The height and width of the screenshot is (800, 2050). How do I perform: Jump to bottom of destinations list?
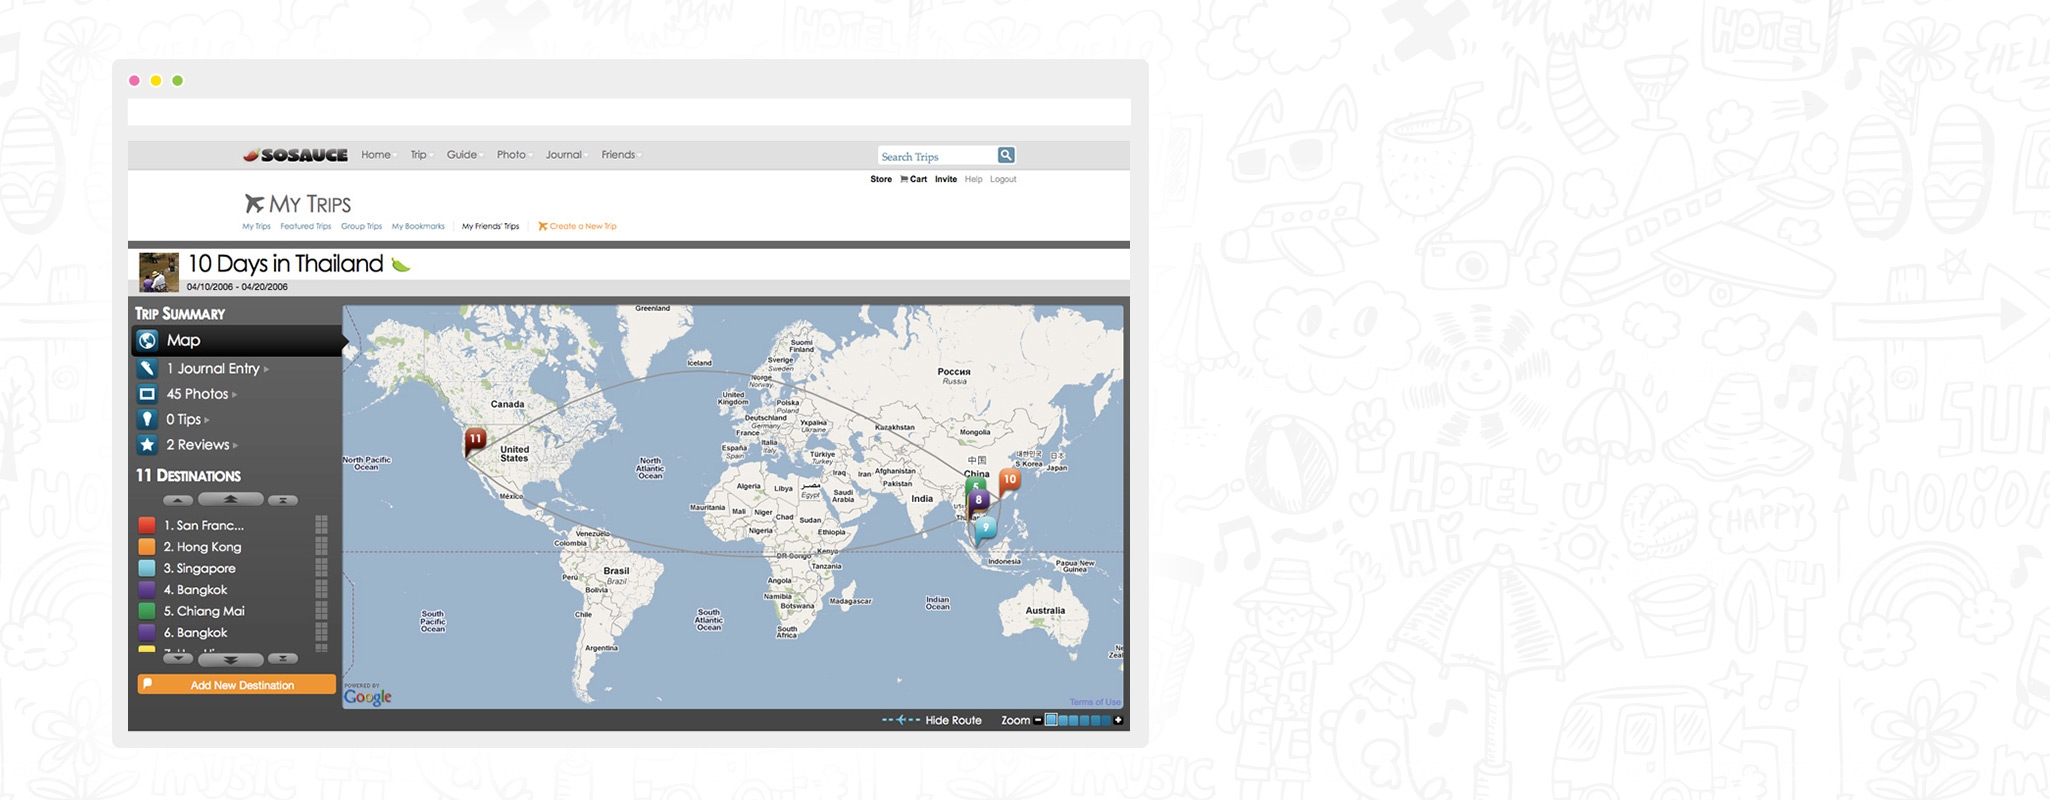[283, 659]
